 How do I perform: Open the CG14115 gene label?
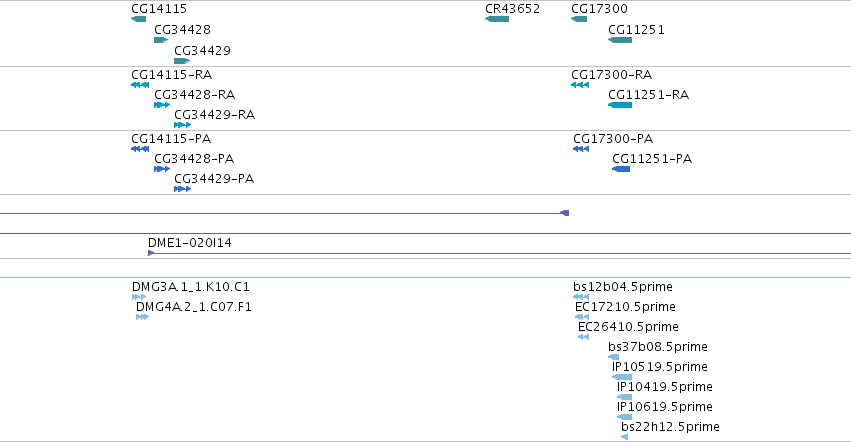tap(159, 9)
